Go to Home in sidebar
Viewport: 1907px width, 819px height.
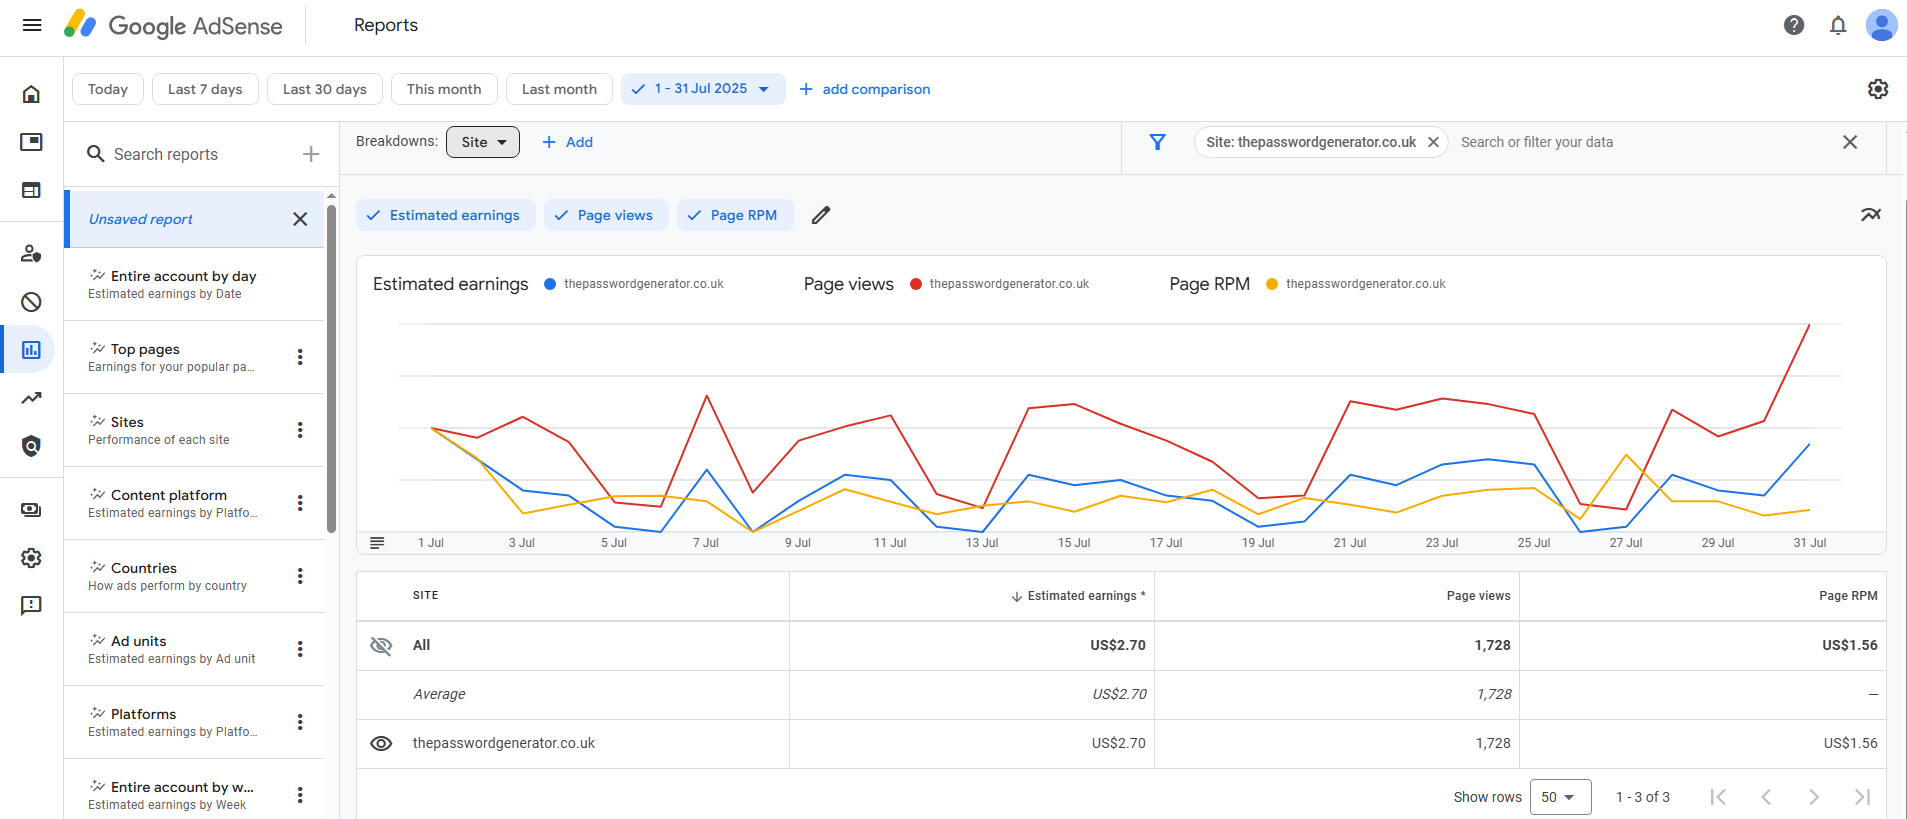click(31, 94)
